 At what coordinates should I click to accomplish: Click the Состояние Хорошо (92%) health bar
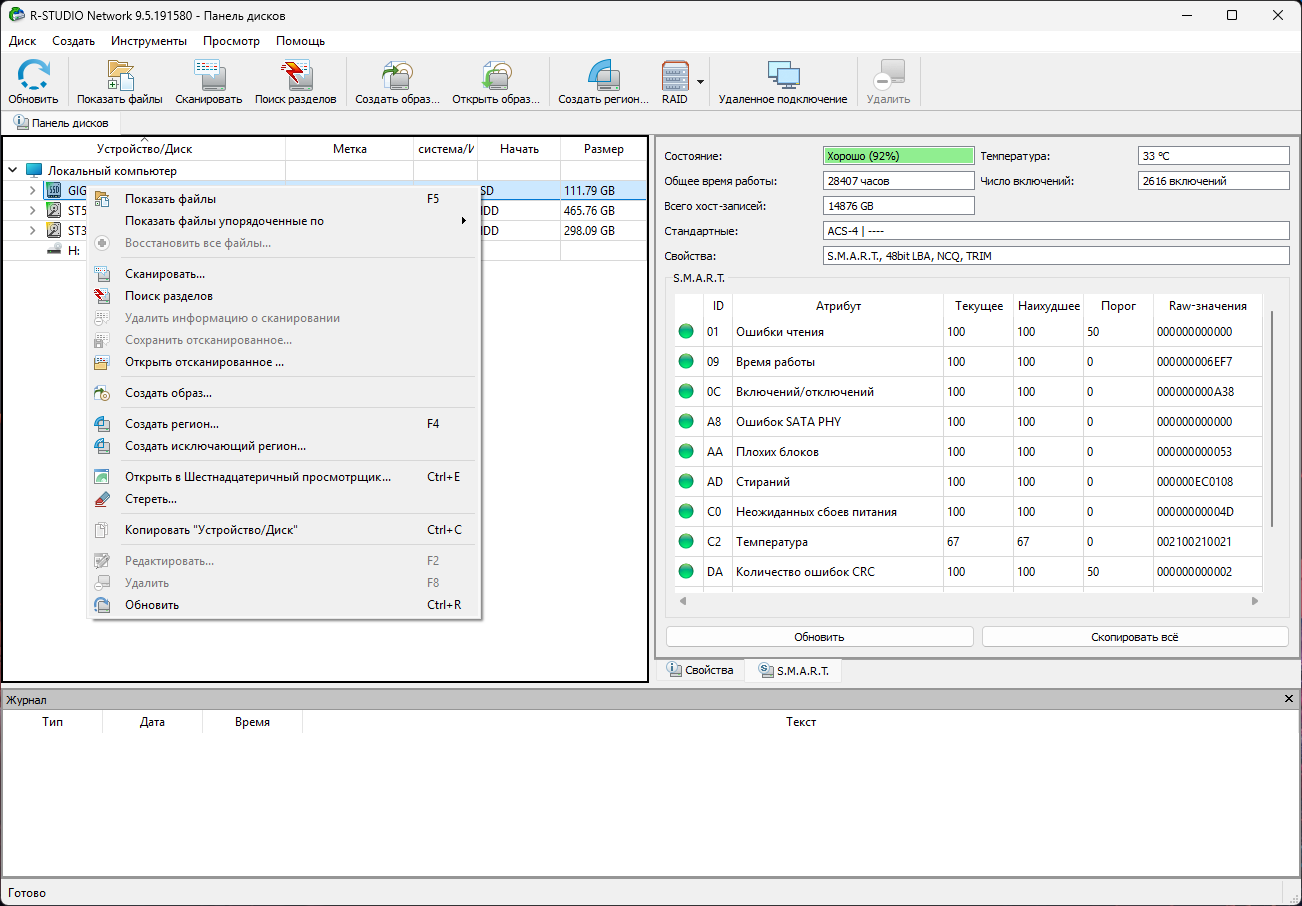898,156
